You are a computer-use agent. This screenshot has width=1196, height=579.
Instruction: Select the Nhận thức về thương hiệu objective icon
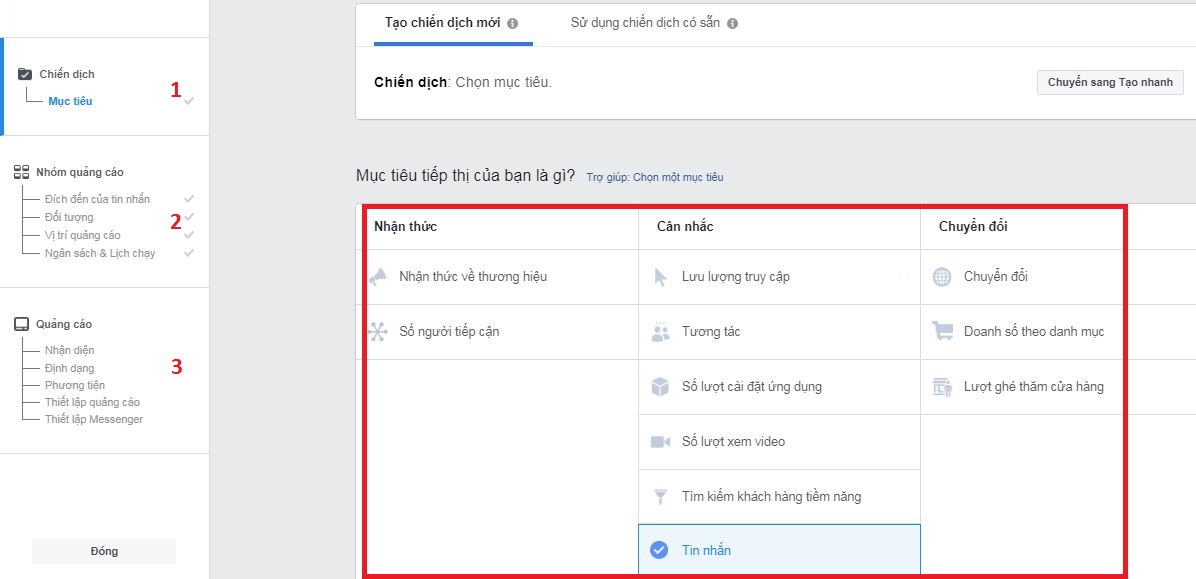coord(378,276)
